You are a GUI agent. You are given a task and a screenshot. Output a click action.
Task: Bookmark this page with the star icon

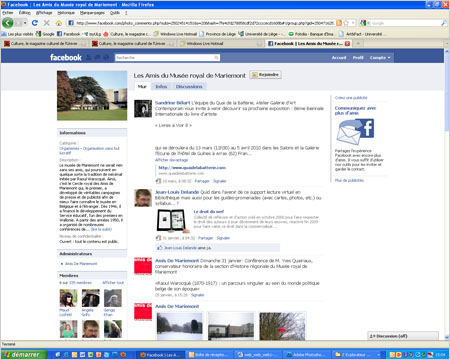click(x=346, y=23)
